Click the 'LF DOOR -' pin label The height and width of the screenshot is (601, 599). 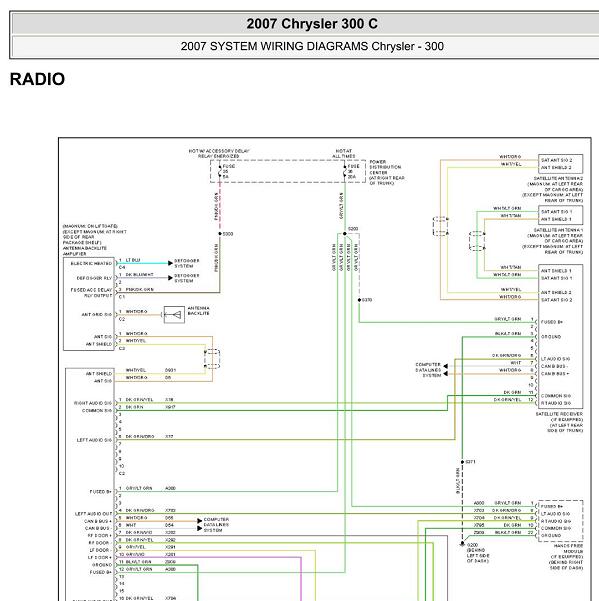pyautogui.click(x=100, y=550)
